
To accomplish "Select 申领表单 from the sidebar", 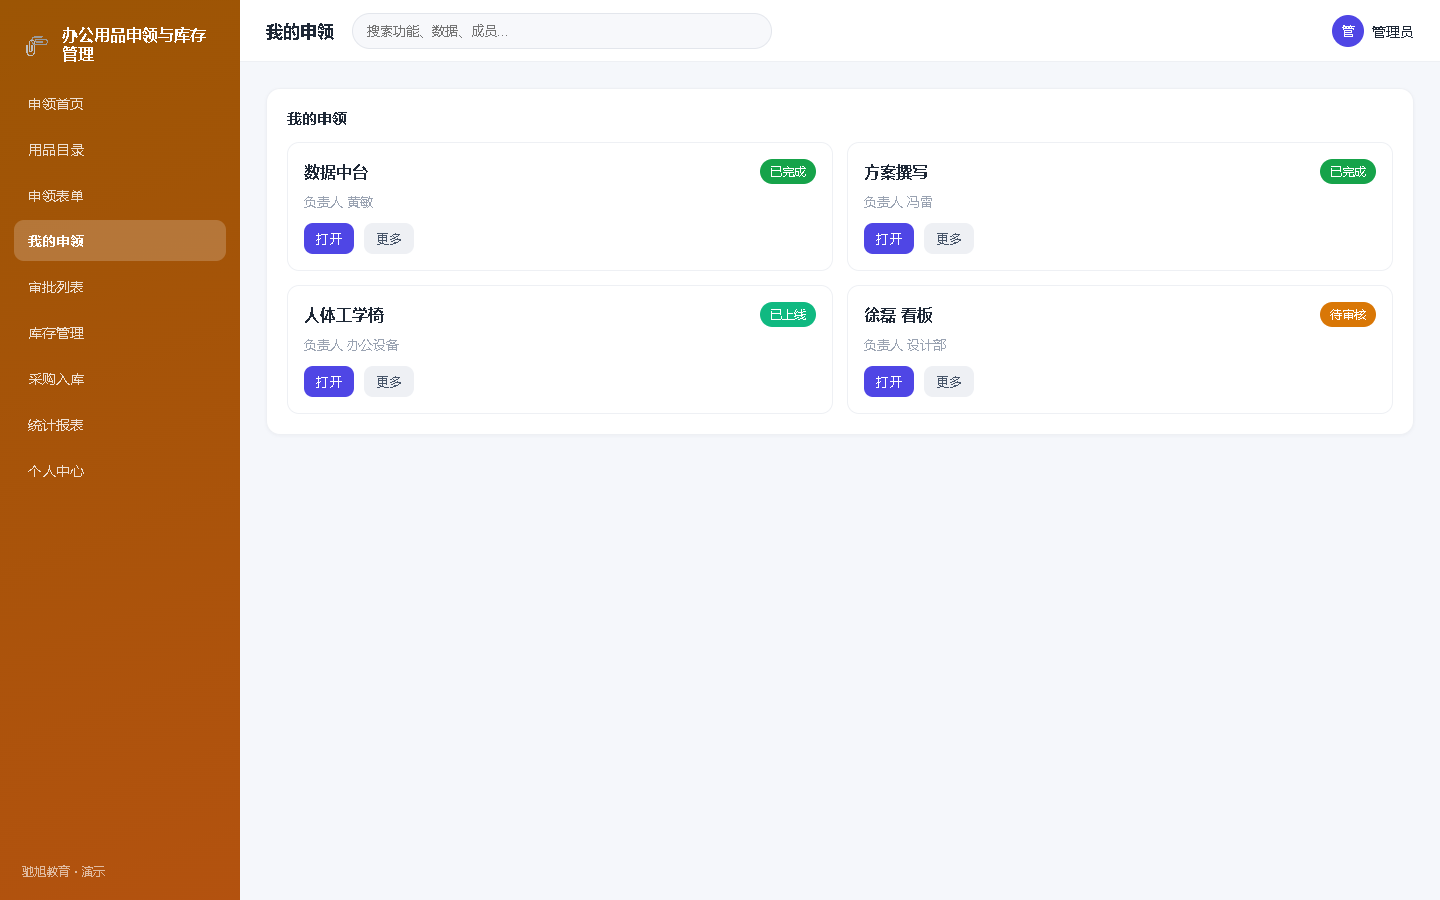I will [x=120, y=196].
